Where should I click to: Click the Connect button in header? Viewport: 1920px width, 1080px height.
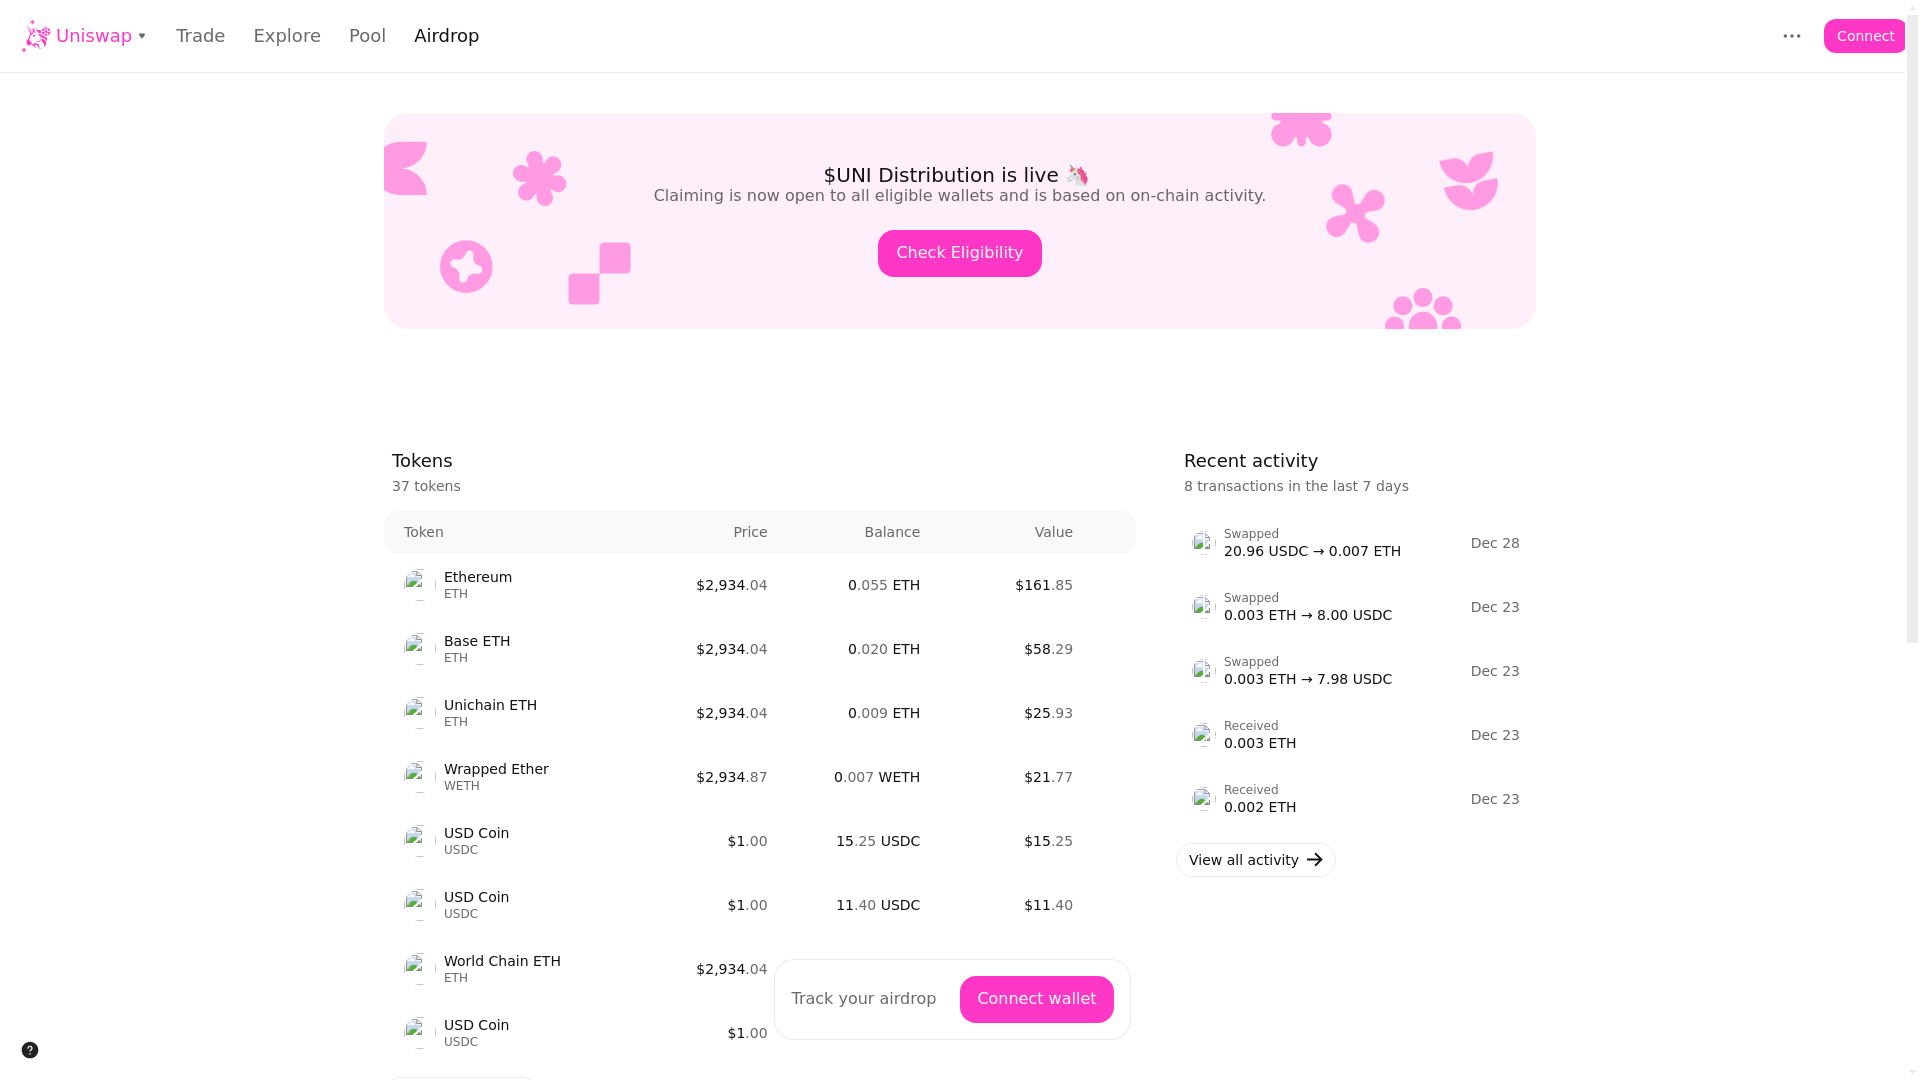click(x=1864, y=36)
